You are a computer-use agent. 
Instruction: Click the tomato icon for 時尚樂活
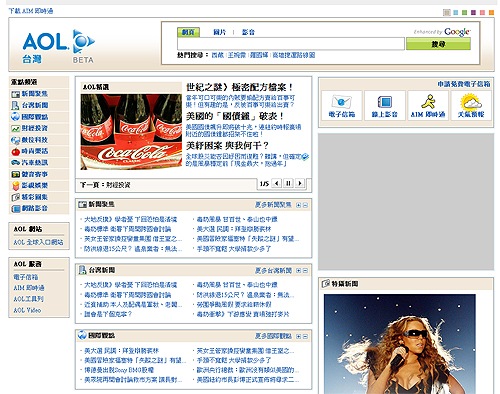point(15,152)
